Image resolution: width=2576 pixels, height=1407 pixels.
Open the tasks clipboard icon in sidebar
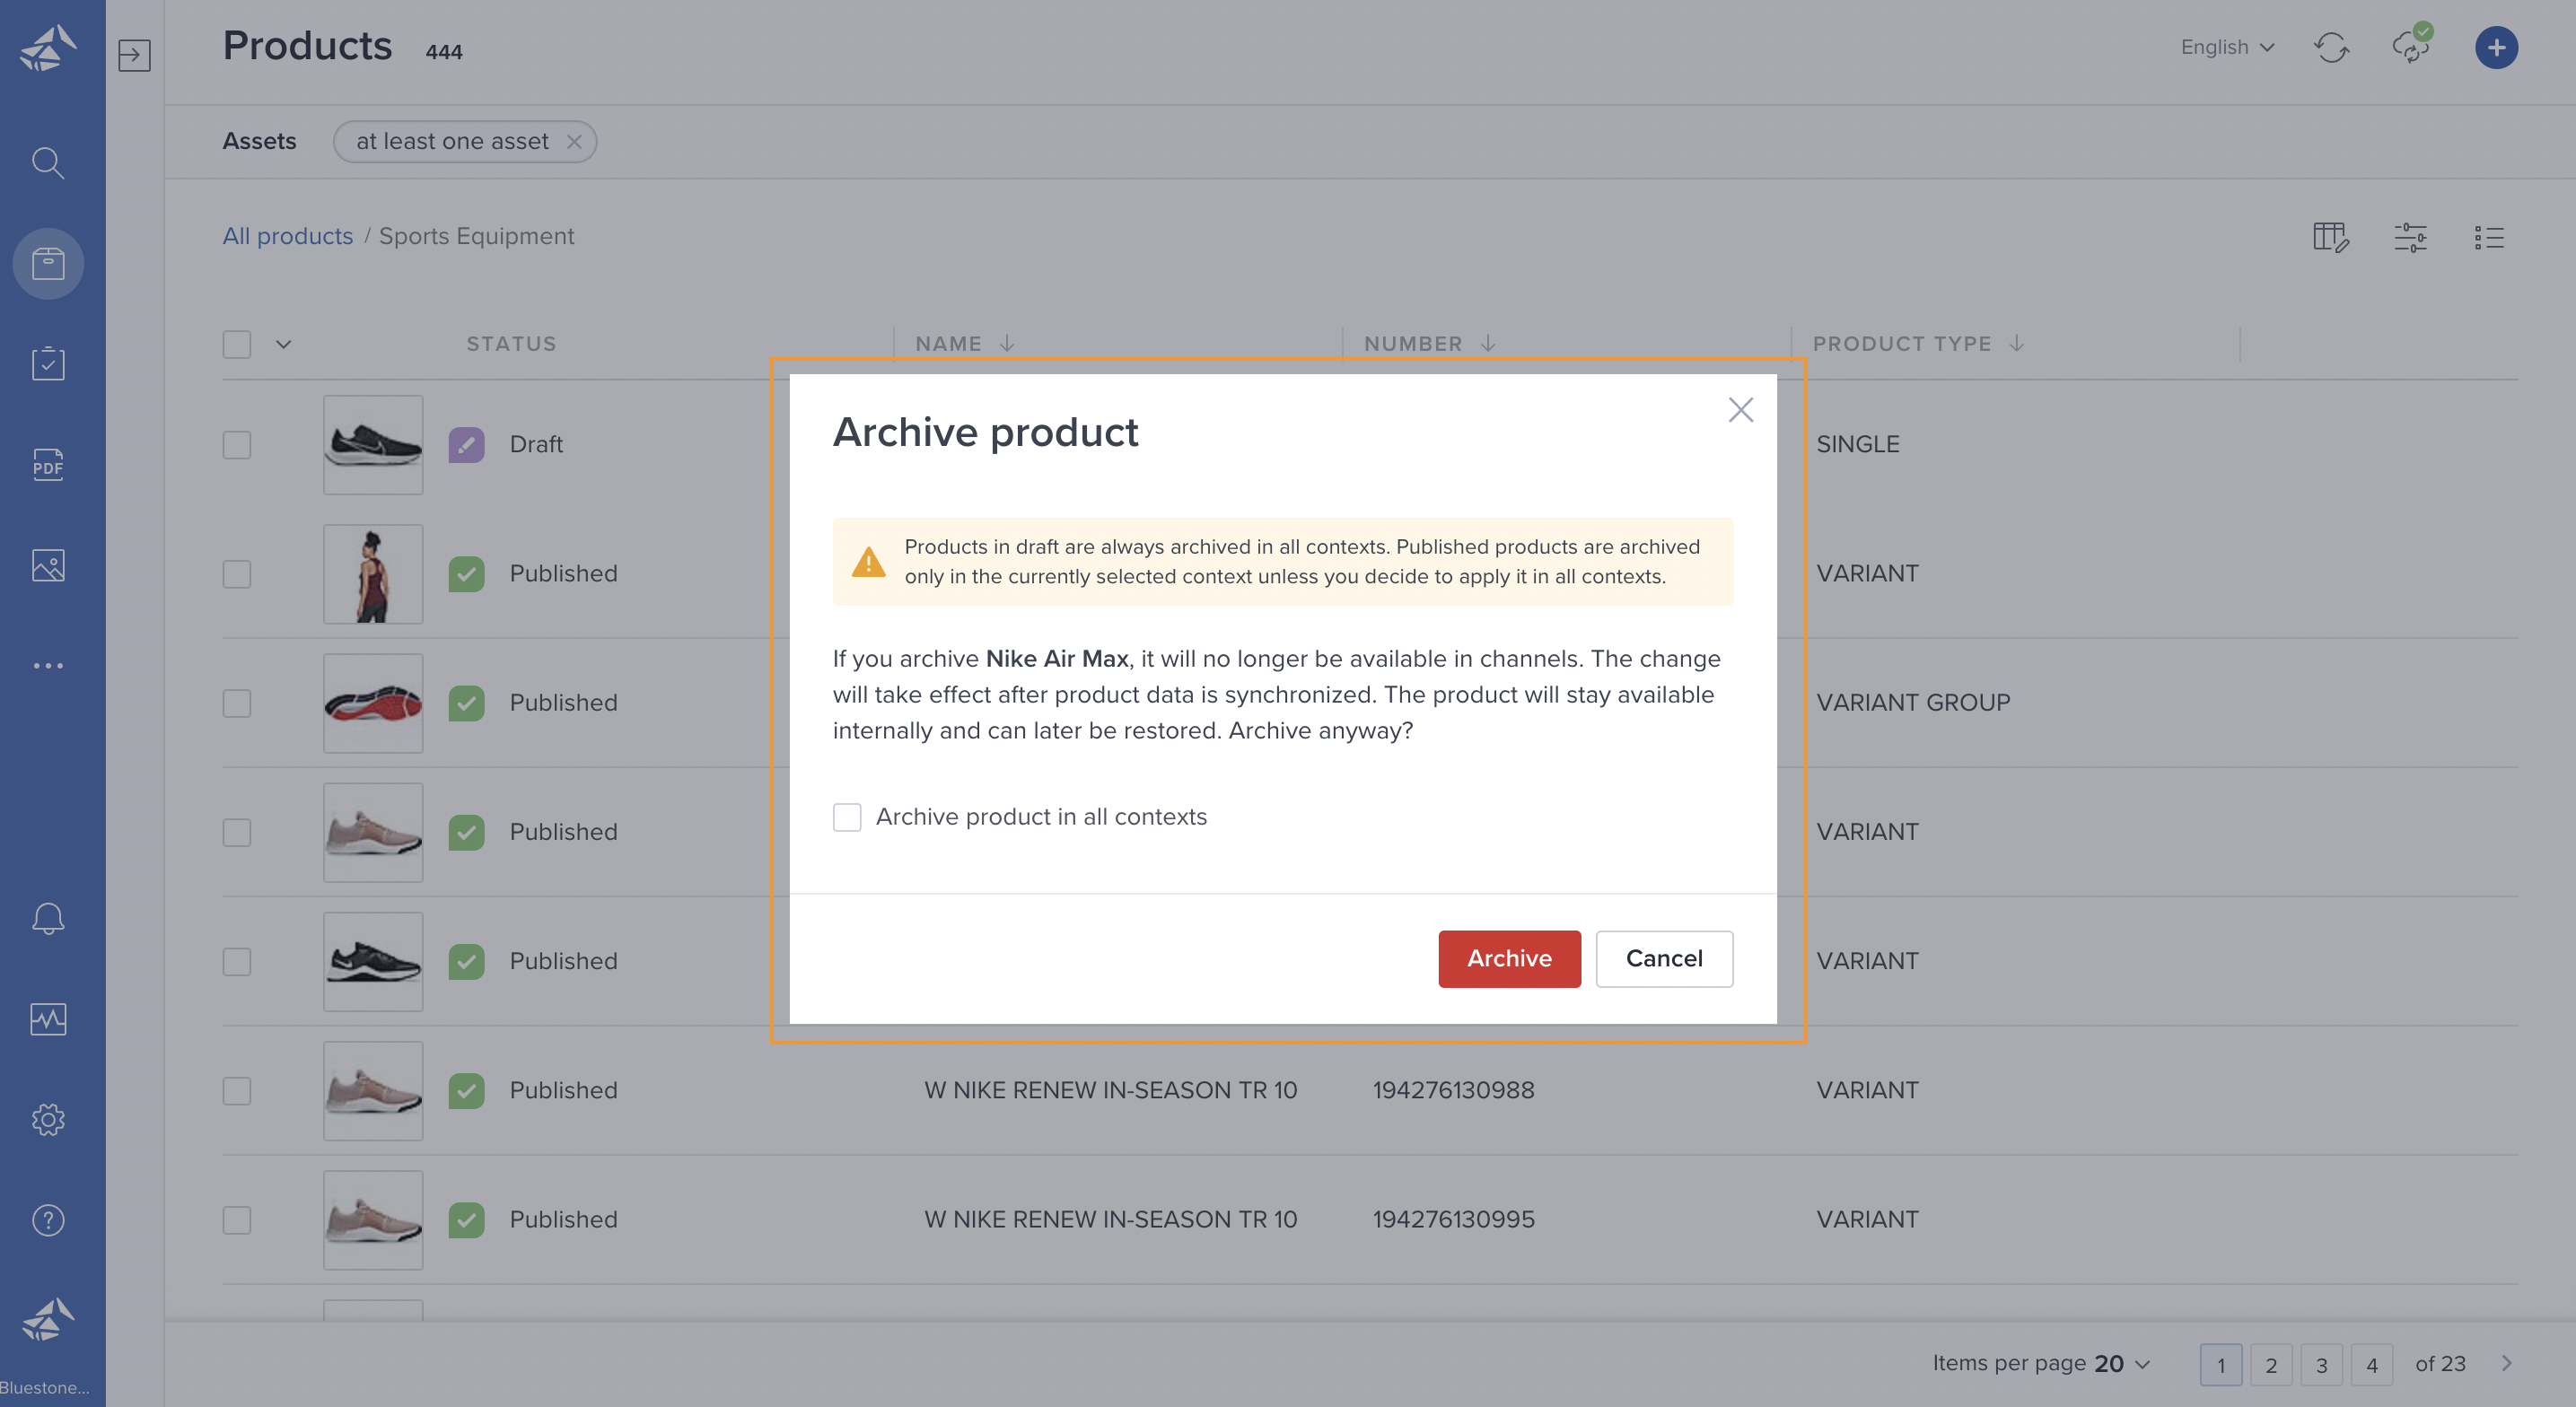coord(48,363)
